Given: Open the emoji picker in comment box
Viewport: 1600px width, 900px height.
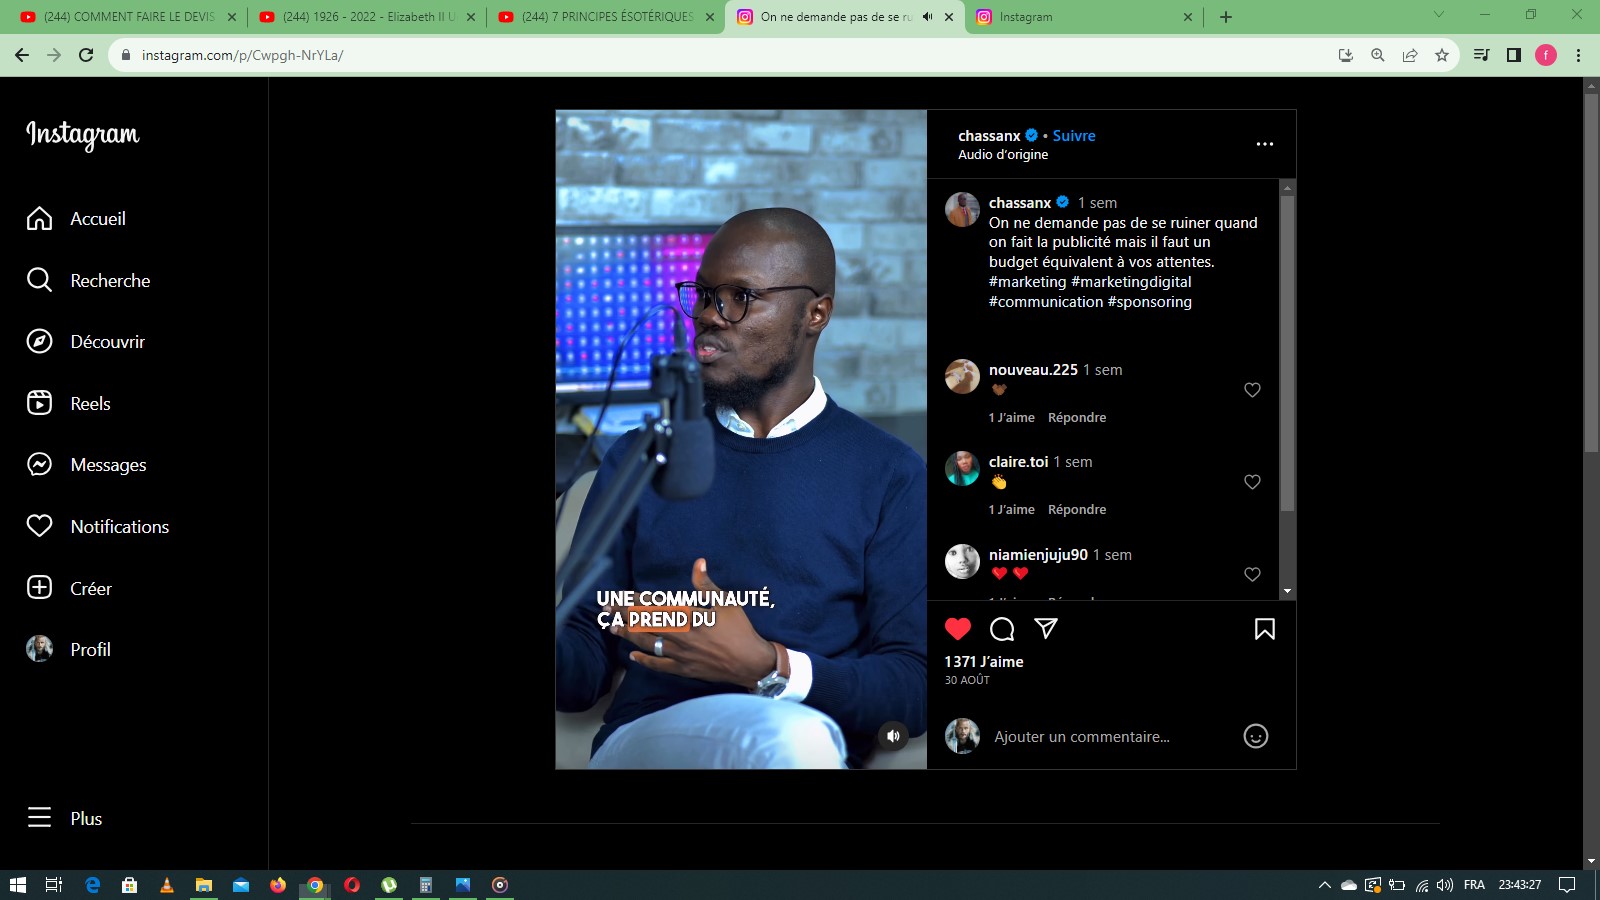Looking at the screenshot, I should [x=1255, y=736].
